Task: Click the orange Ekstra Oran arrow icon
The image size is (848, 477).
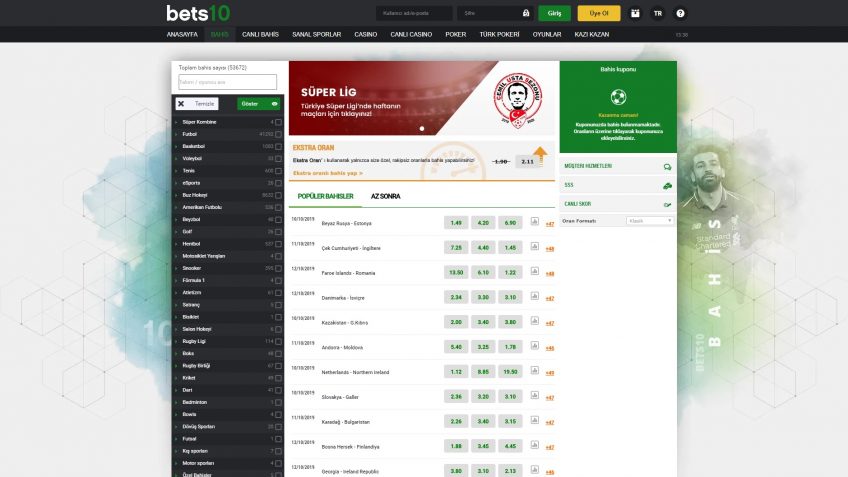Action: coord(540,155)
